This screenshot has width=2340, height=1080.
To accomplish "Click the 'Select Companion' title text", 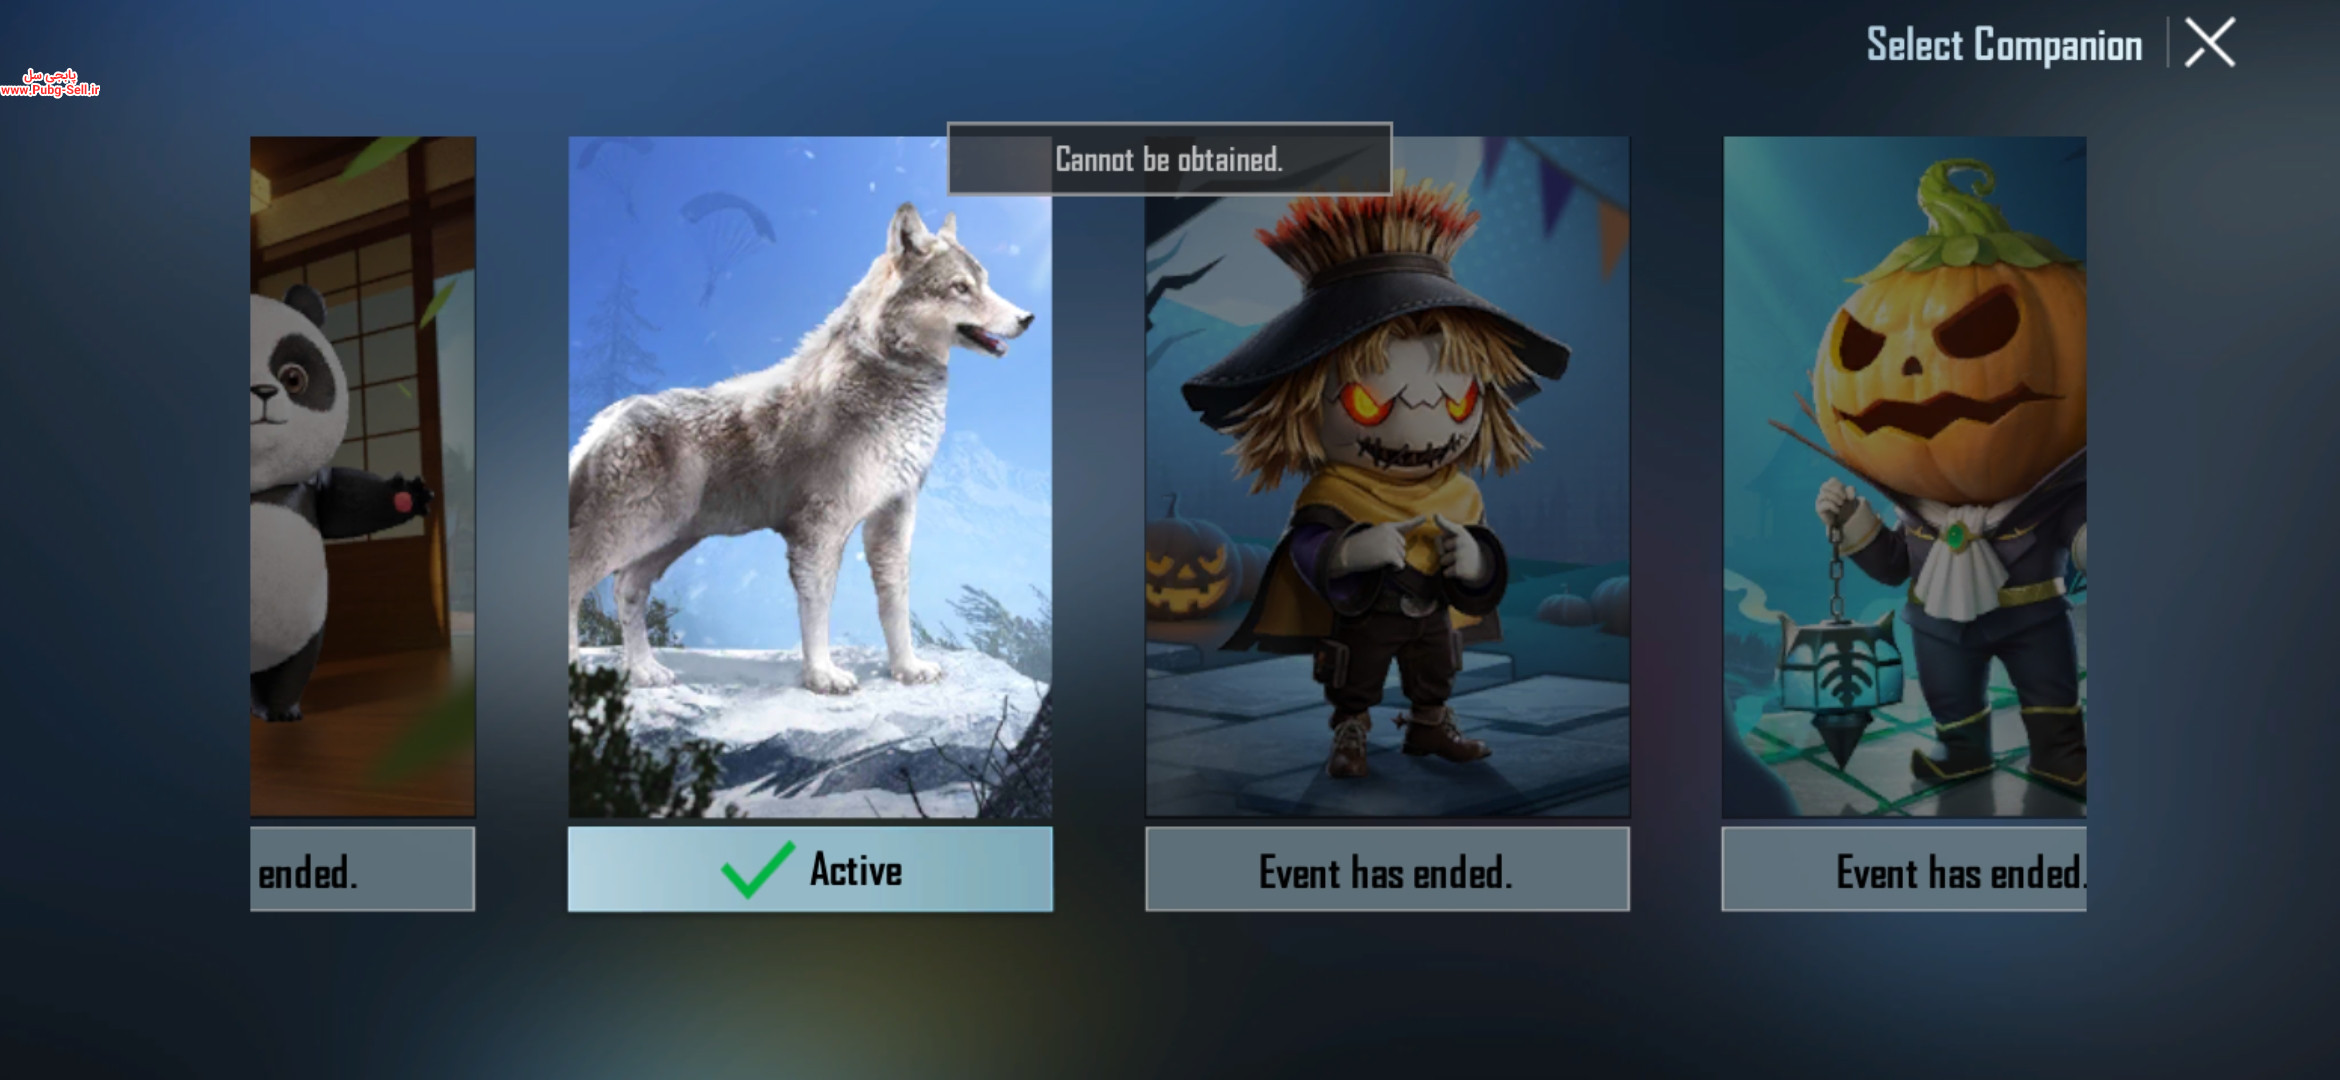I will (x=2004, y=45).
